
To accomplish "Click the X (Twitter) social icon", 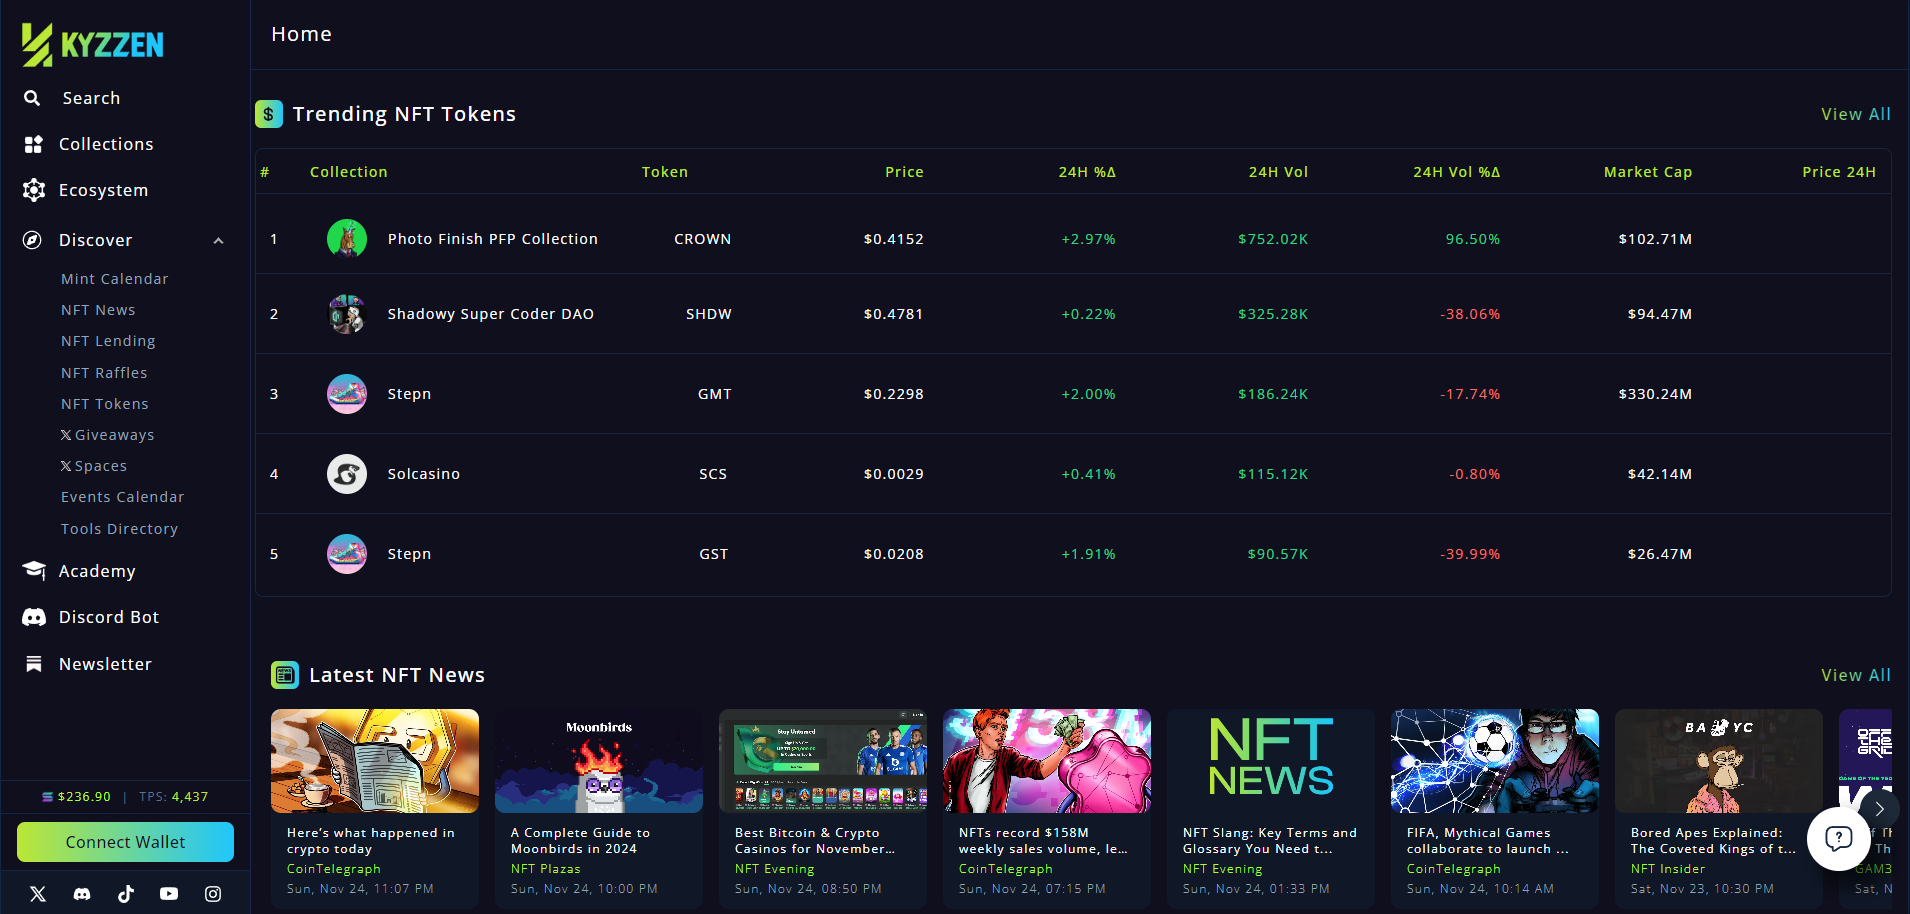I will [38, 894].
